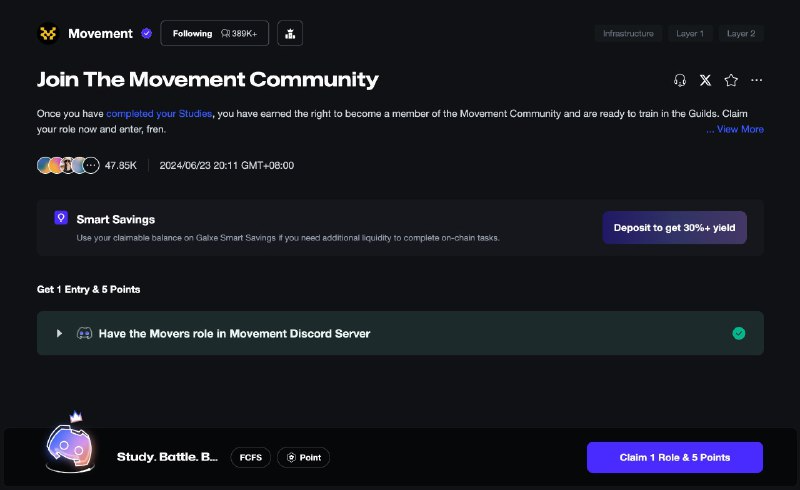Click the participant avatars group
The width and height of the screenshot is (800, 490).
point(68,165)
